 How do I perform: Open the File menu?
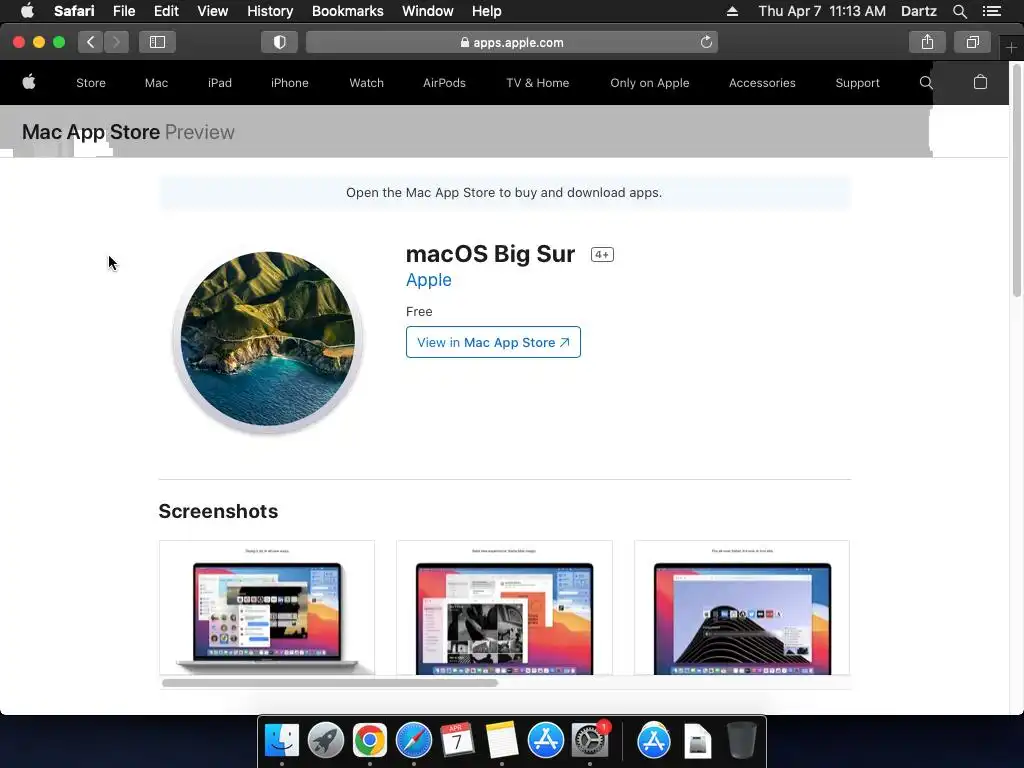123,11
